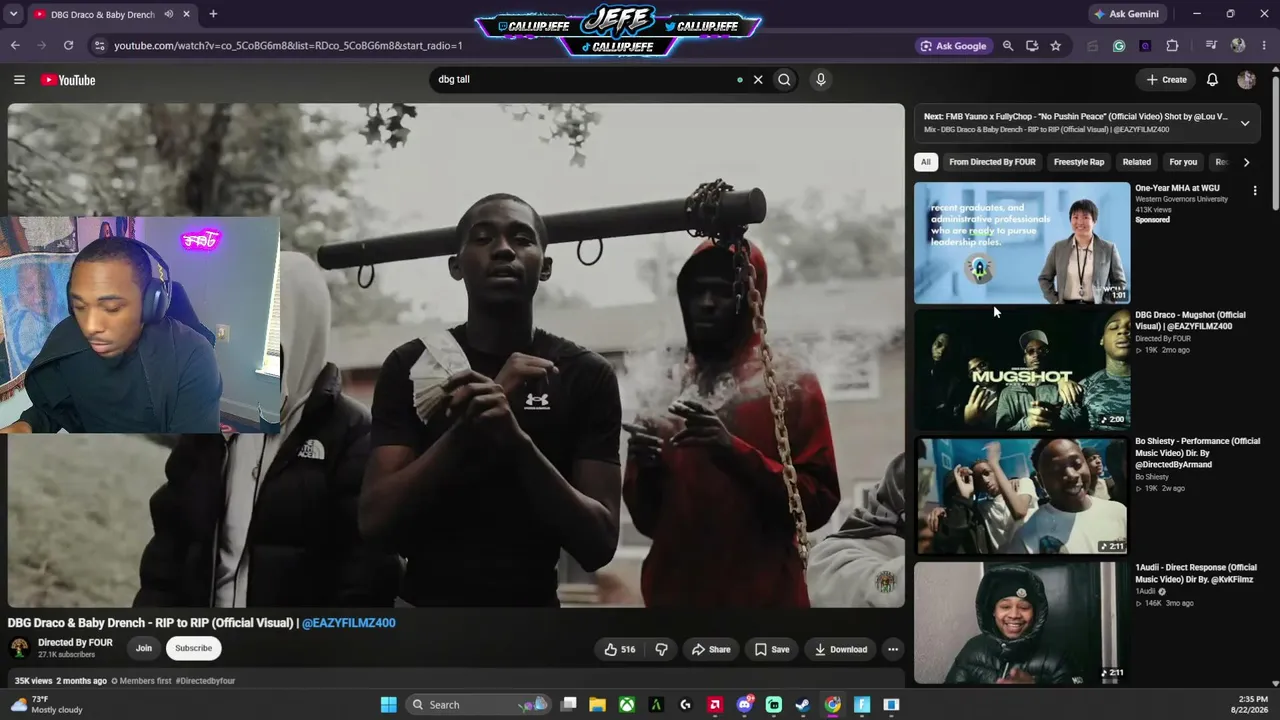Open the Chrome extensions puzzle menu
1280x720 pixels.
click(1172, 45)
